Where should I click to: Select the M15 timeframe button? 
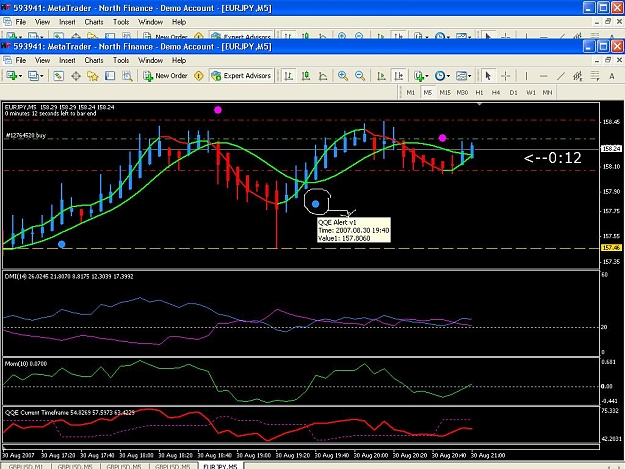click(x=445, y=92)
